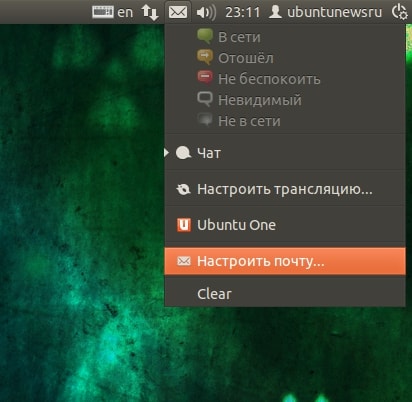Click yellow away speech bubble icon

click(205, 57)
